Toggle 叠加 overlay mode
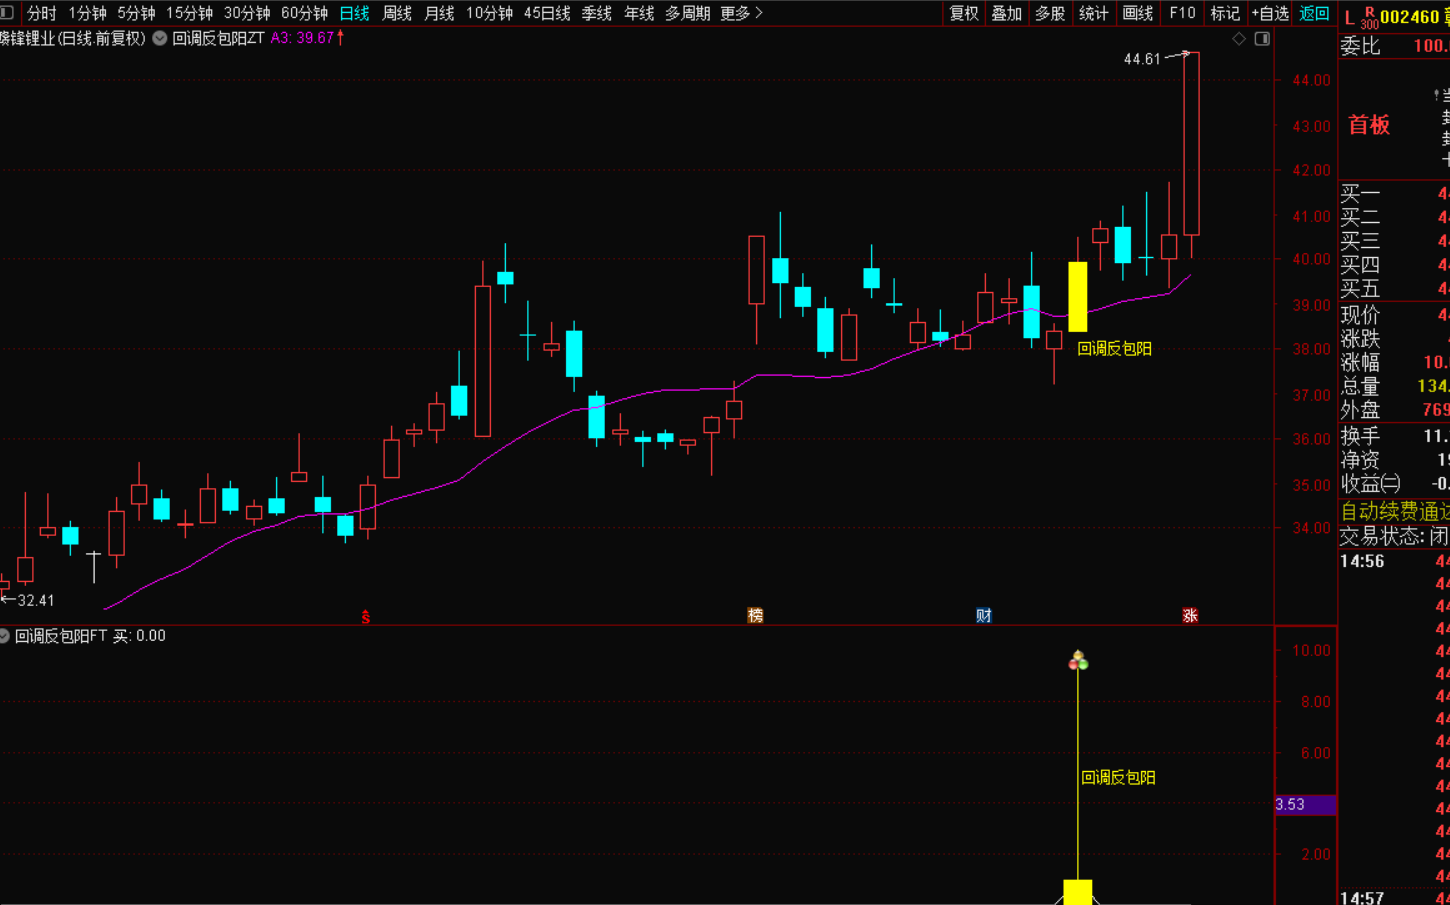 [1006, 13]
